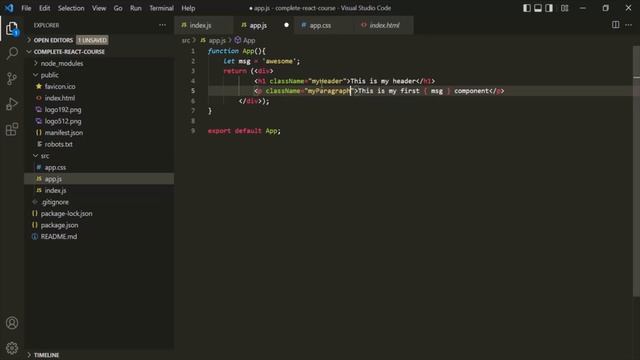Viewport: 640px width, 360px height.
Task: Click the app.js breadcrumb segment
Action: (x=217, y=40)
